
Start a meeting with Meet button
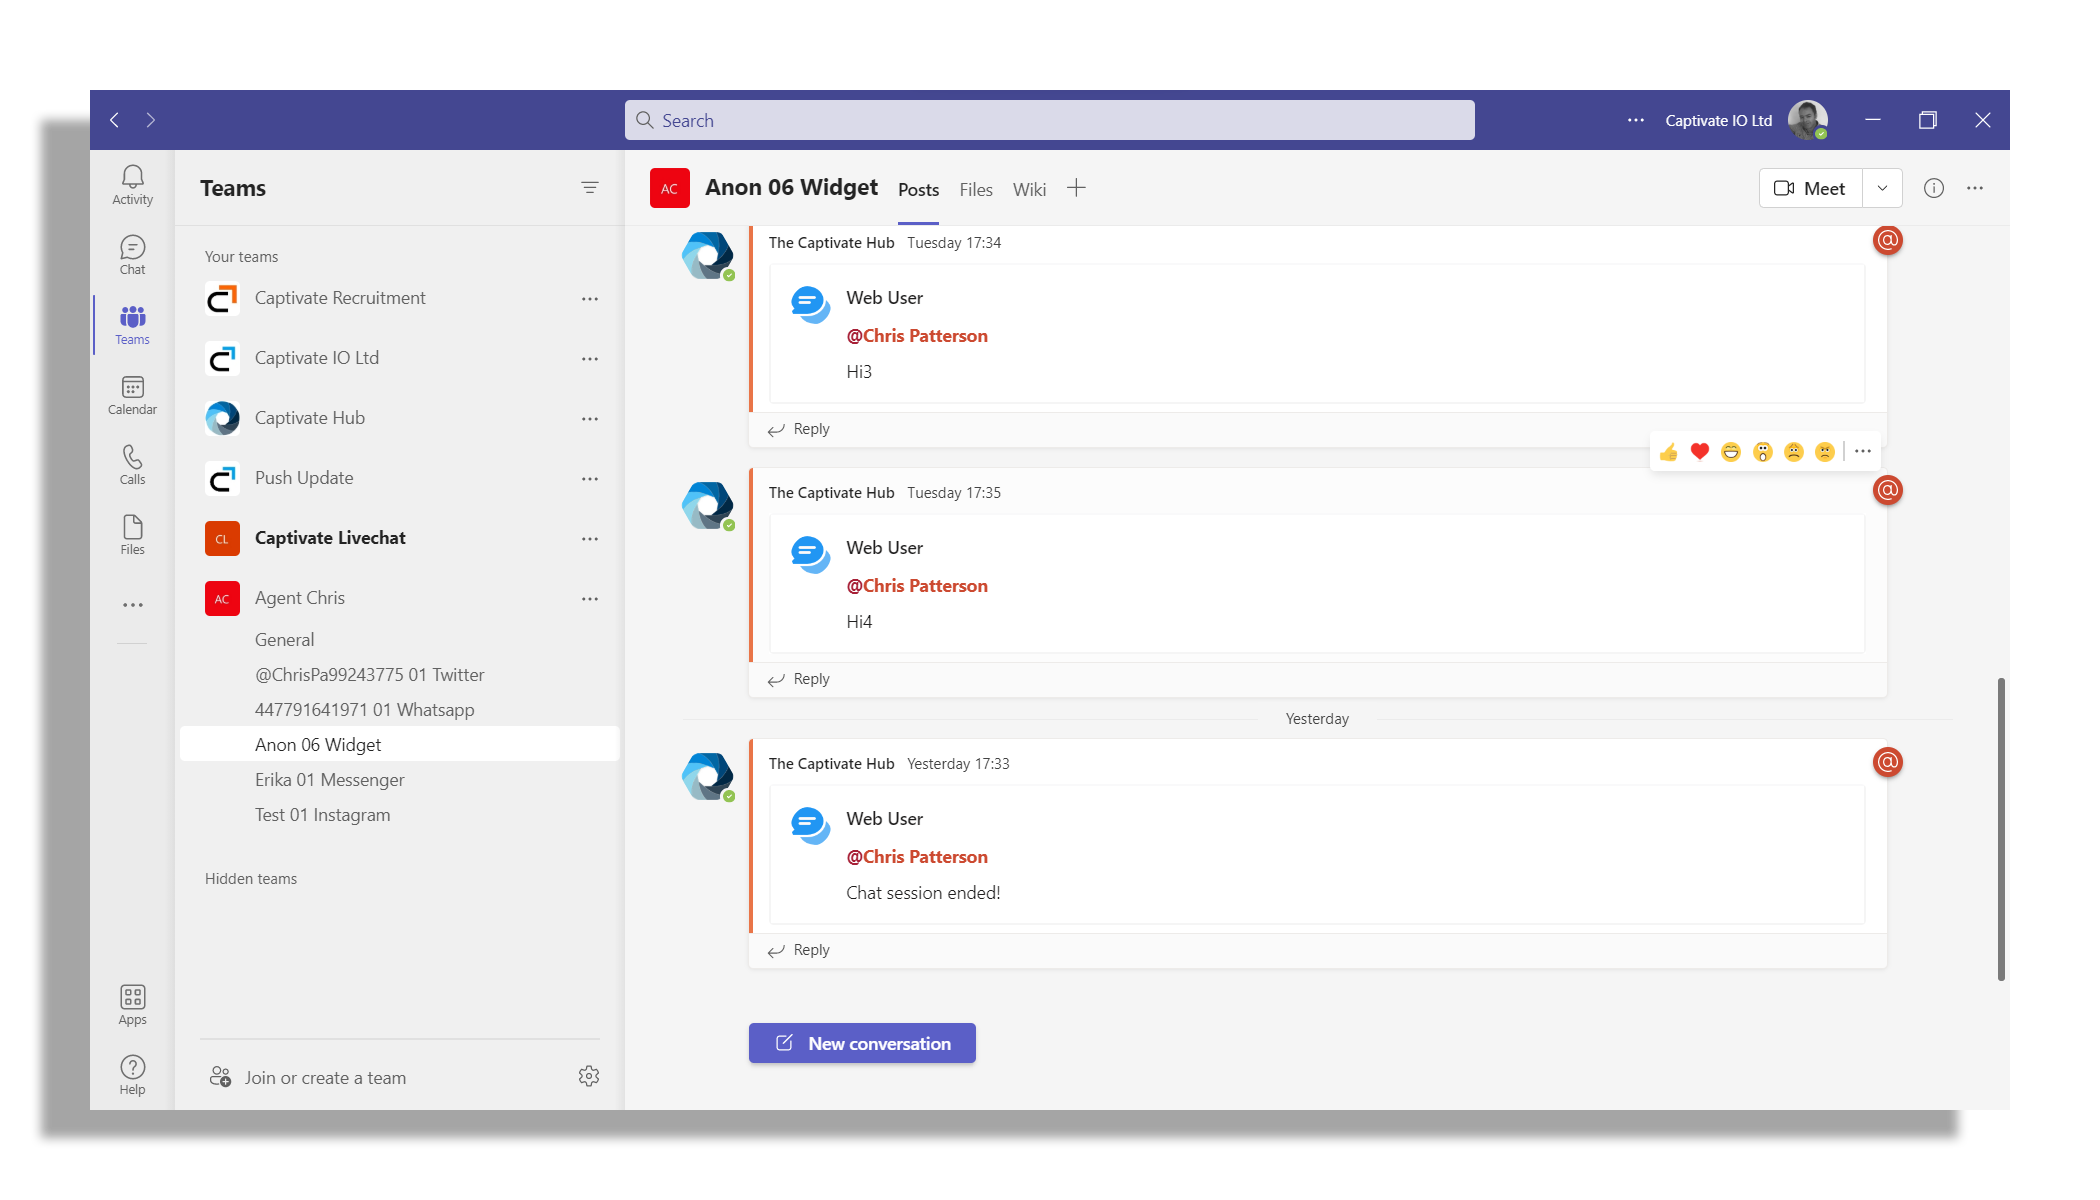click(x=1810, y=188)
